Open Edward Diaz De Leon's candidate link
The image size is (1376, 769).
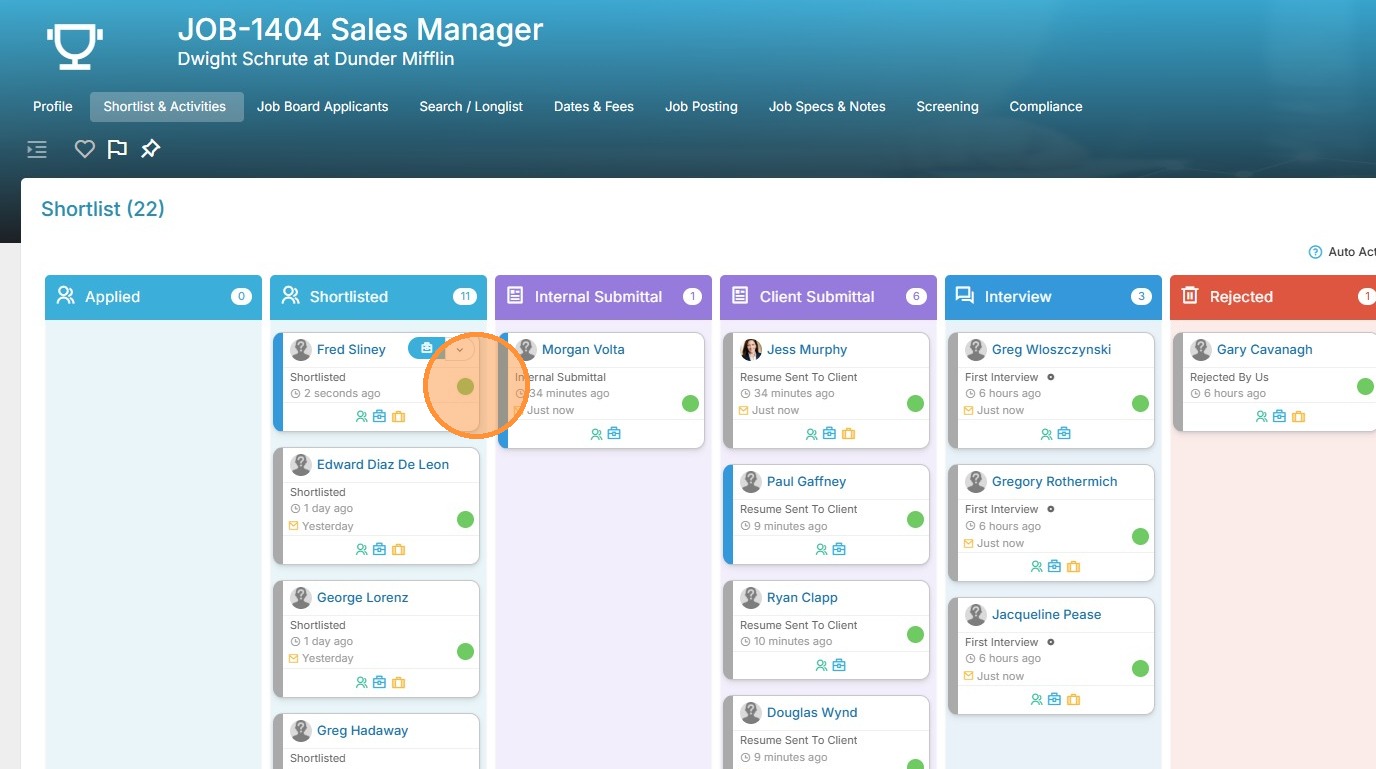(x=382, y=464)
